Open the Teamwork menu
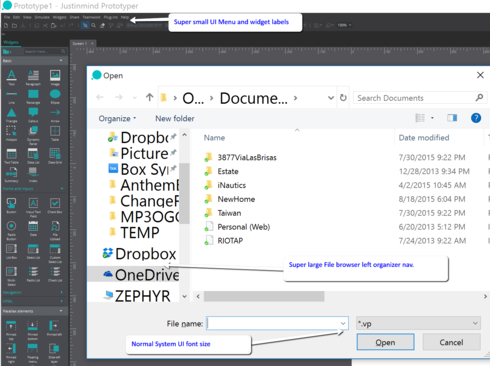Image resolution: width=490 pixels, height=366 pixels. [91, 17]
